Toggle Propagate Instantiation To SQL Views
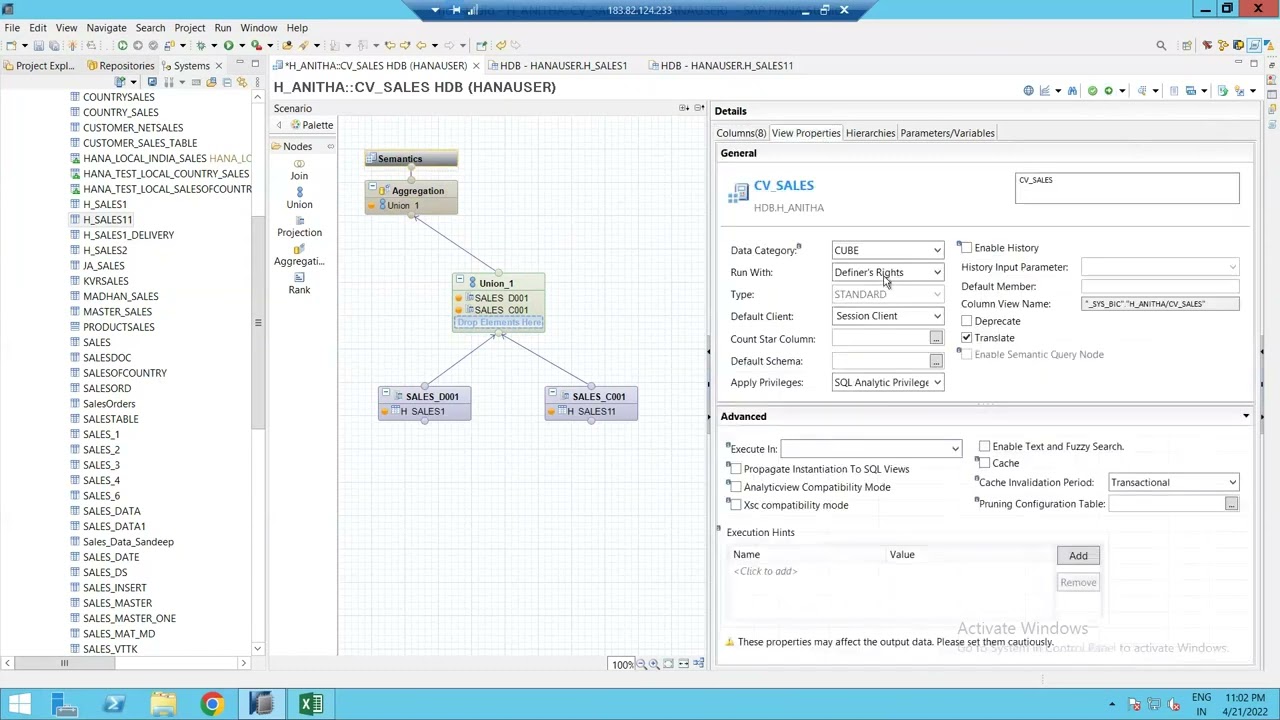This screenshot has width=1280, height=720. tap(736, 469)
